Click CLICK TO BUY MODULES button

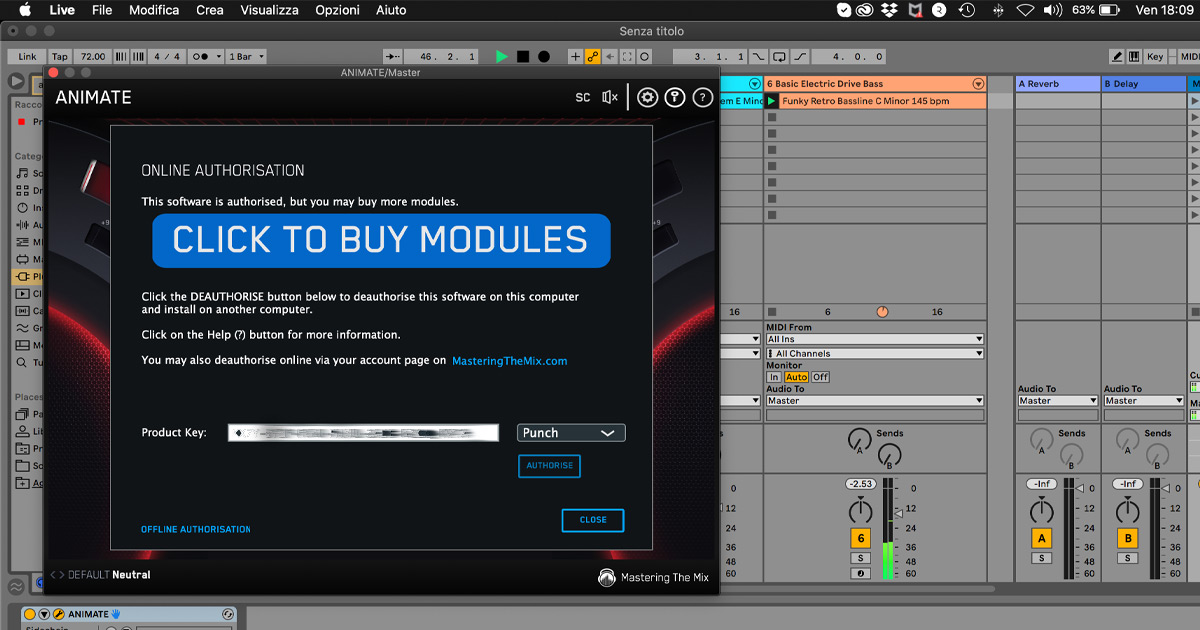point(381,241)
